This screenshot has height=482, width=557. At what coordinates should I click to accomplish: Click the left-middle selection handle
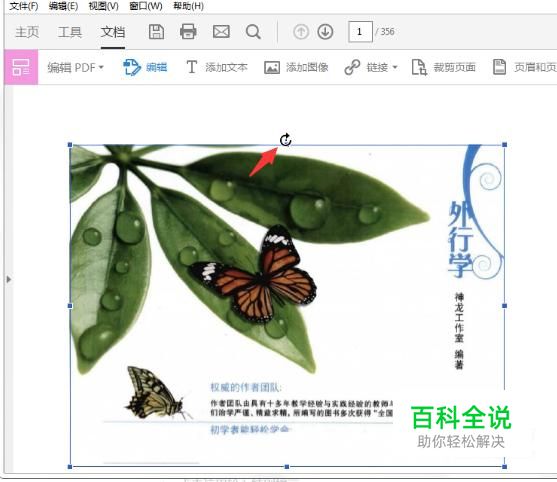click(70, 305)
